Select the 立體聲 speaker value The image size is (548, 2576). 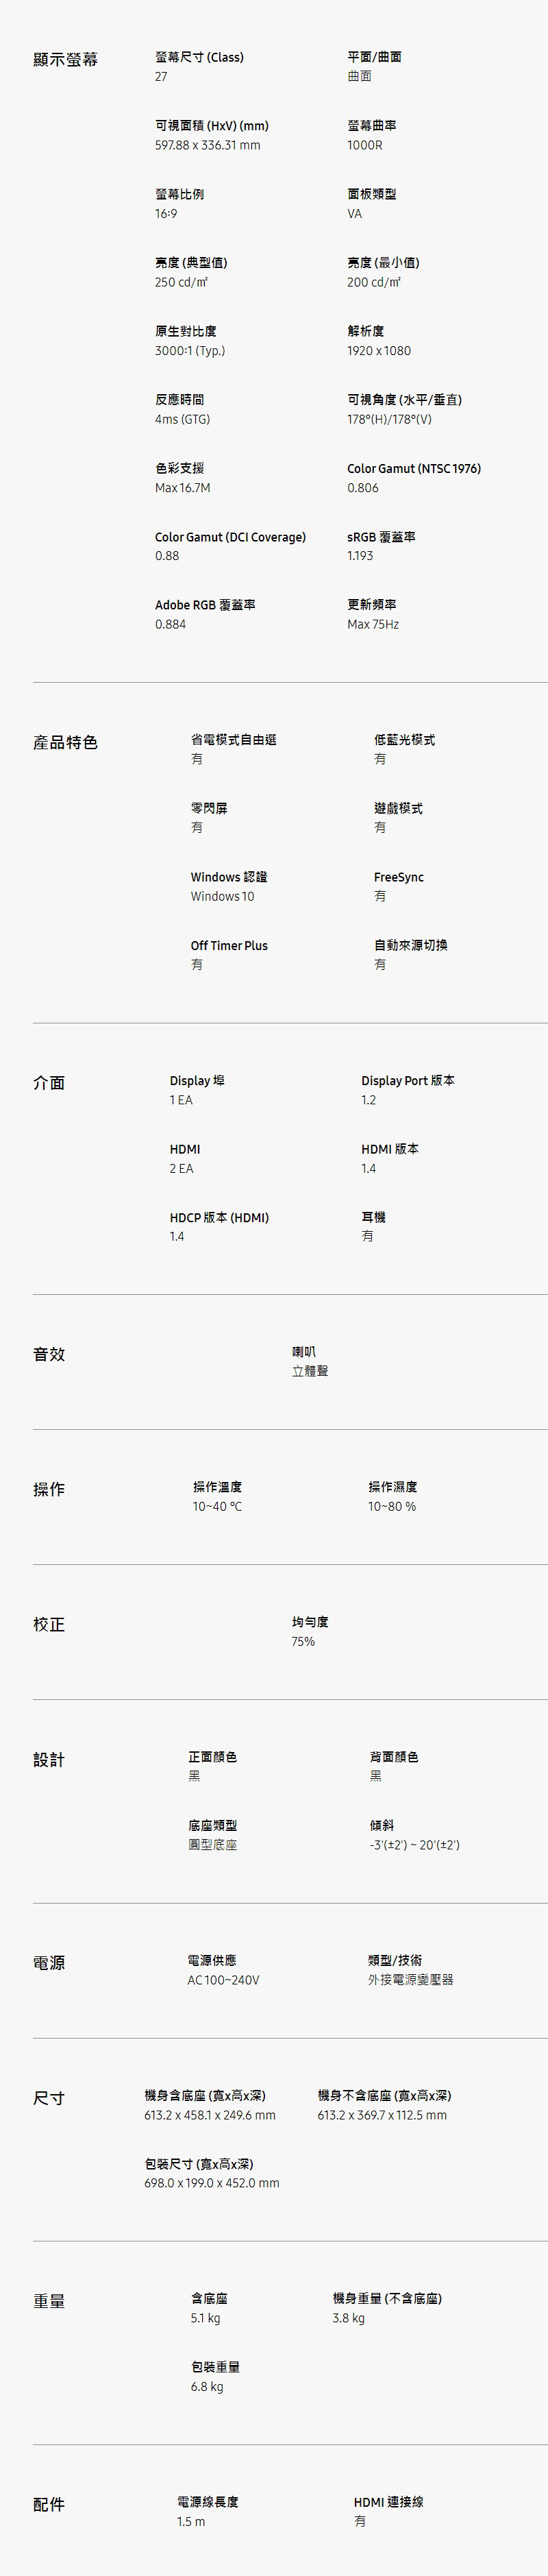click(x=310, y=1371)
